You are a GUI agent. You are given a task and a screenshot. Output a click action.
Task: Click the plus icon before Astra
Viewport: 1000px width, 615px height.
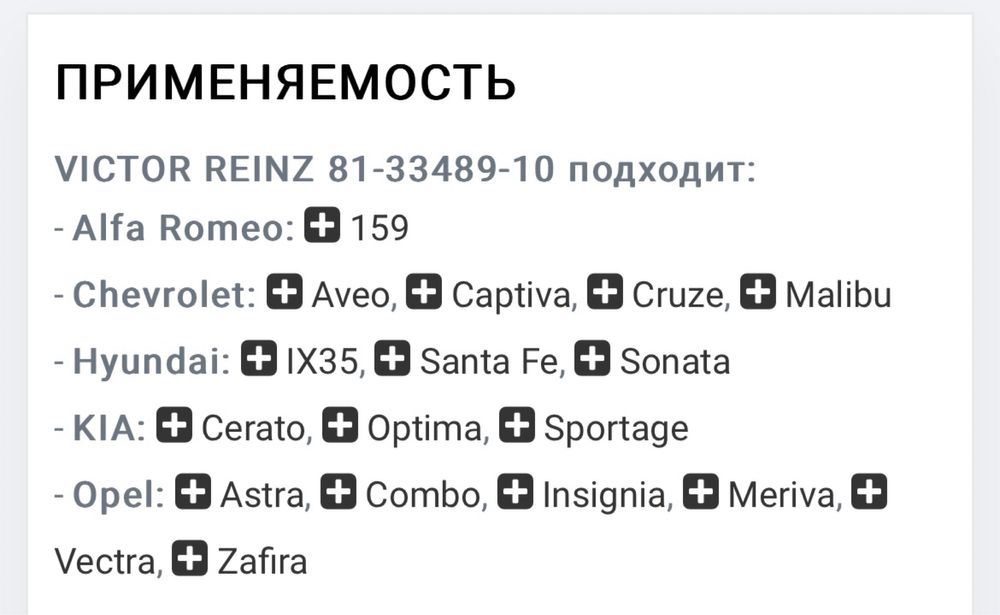pos(193,493)
